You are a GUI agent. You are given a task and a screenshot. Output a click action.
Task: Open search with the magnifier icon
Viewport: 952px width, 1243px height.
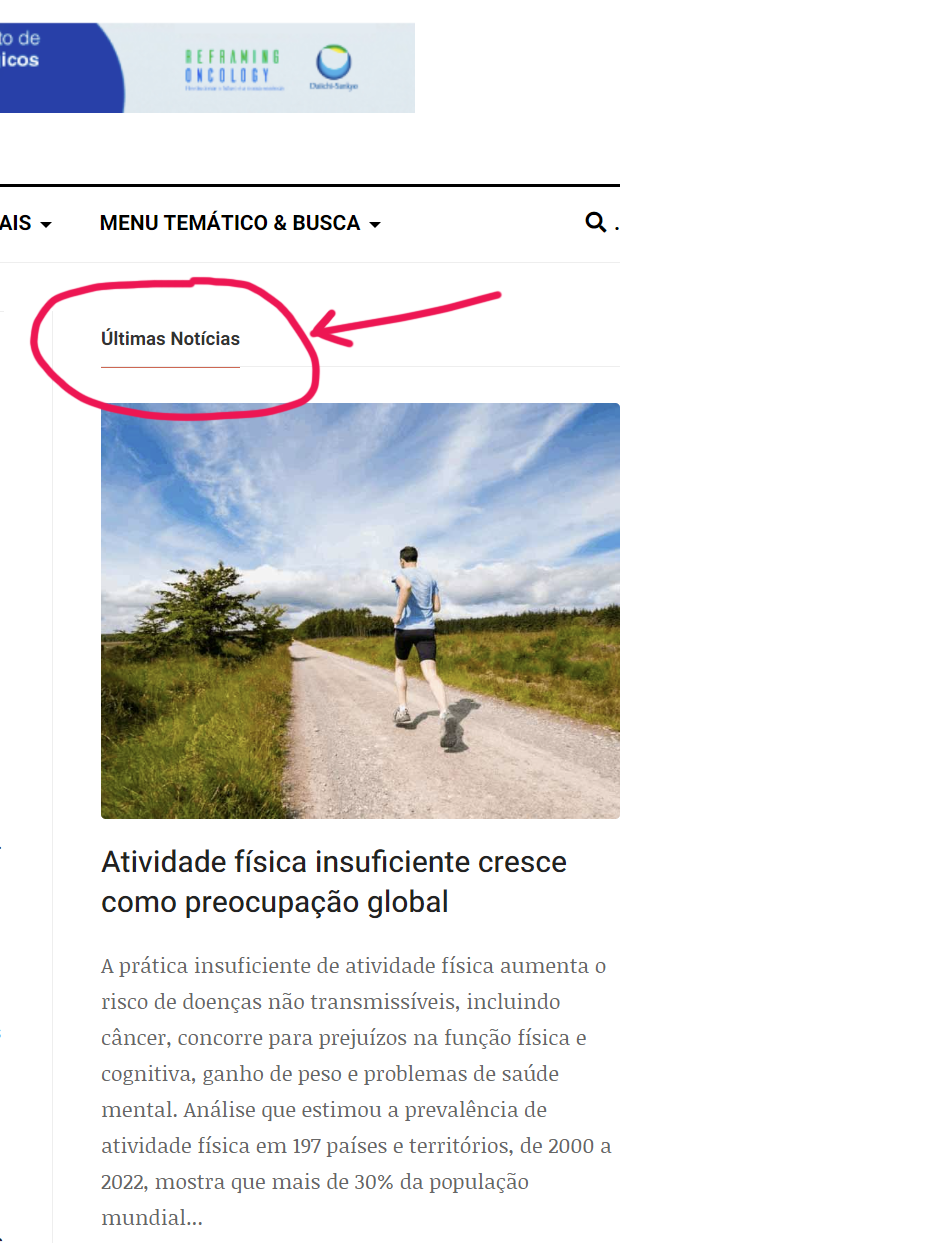coord(595,222)
